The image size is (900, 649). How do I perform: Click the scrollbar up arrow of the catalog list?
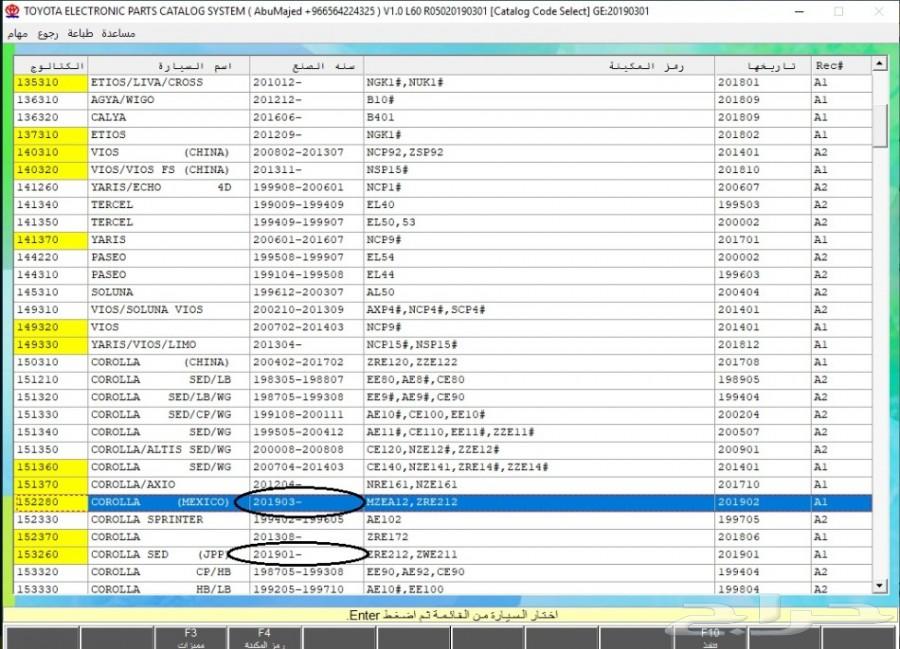tap(879, 63)
